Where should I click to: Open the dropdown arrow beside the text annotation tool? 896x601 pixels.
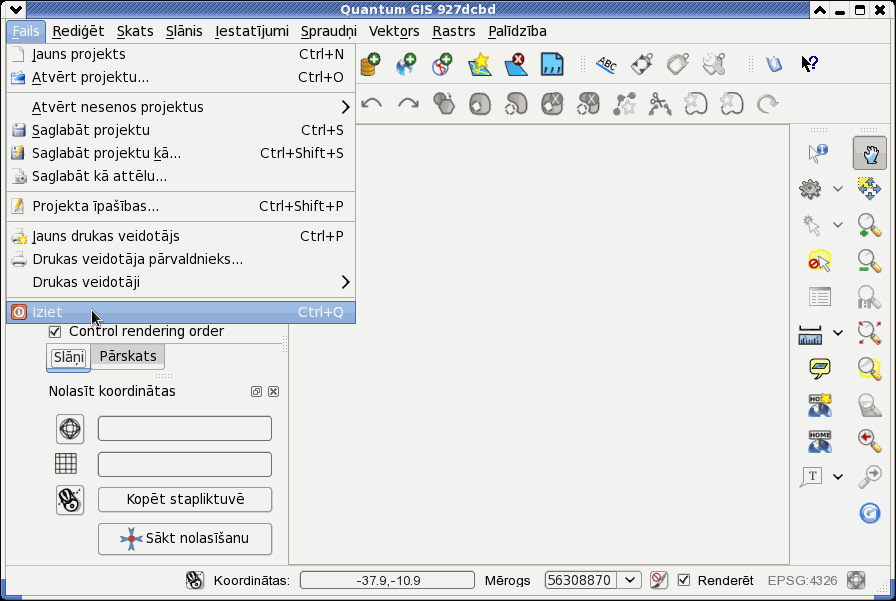click(838, 476)
